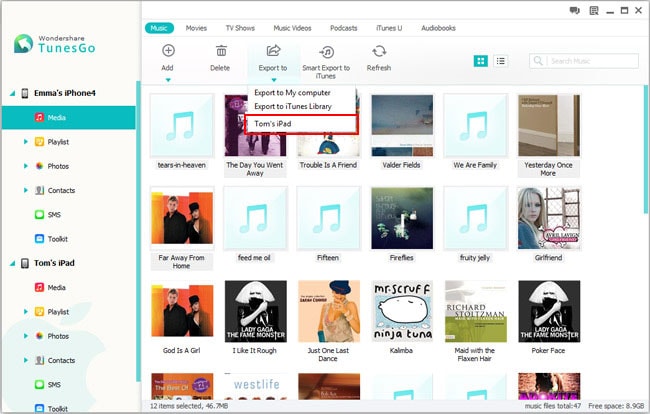Select Media under Emma's iPhone4
The height and width of the screenshot is (414, 650).
[x=69, y=118]
